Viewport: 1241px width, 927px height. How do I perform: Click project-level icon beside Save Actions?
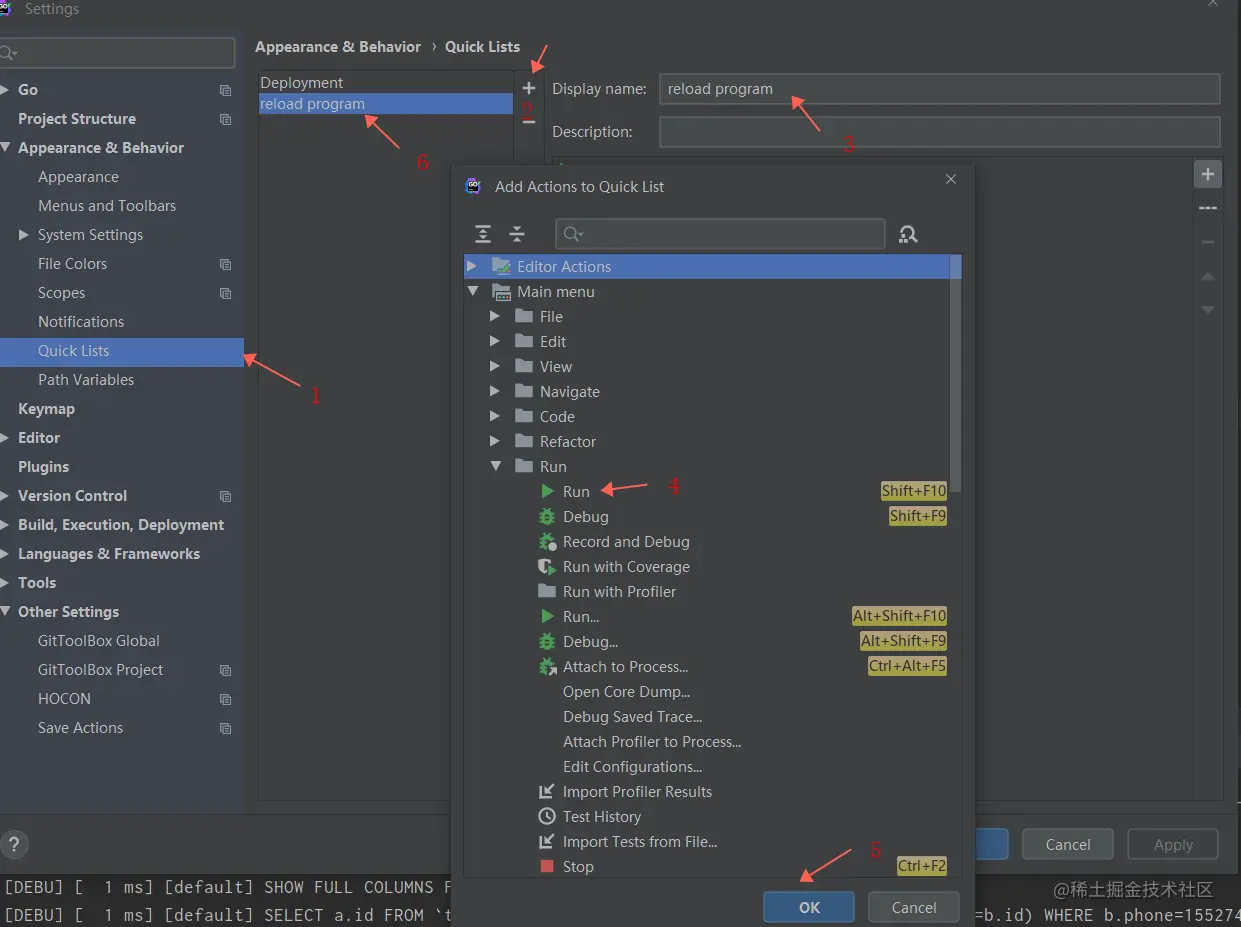[225, 728]
